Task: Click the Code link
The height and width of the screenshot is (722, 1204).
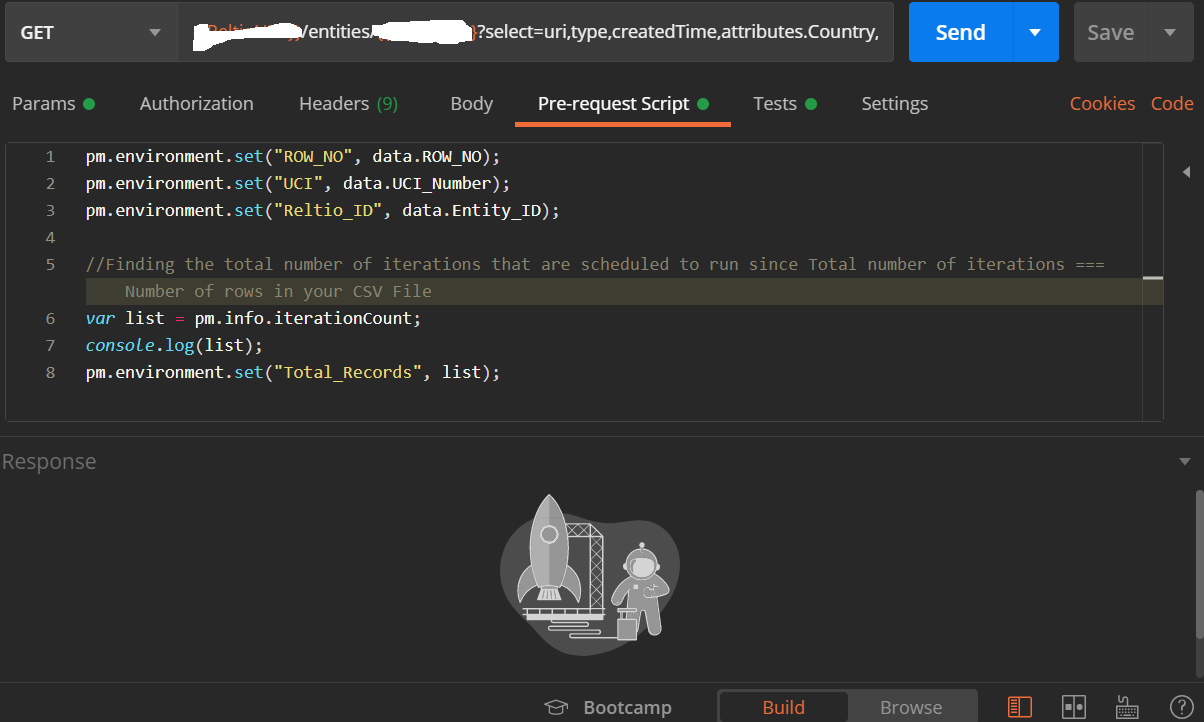Action: [1172, 104]
